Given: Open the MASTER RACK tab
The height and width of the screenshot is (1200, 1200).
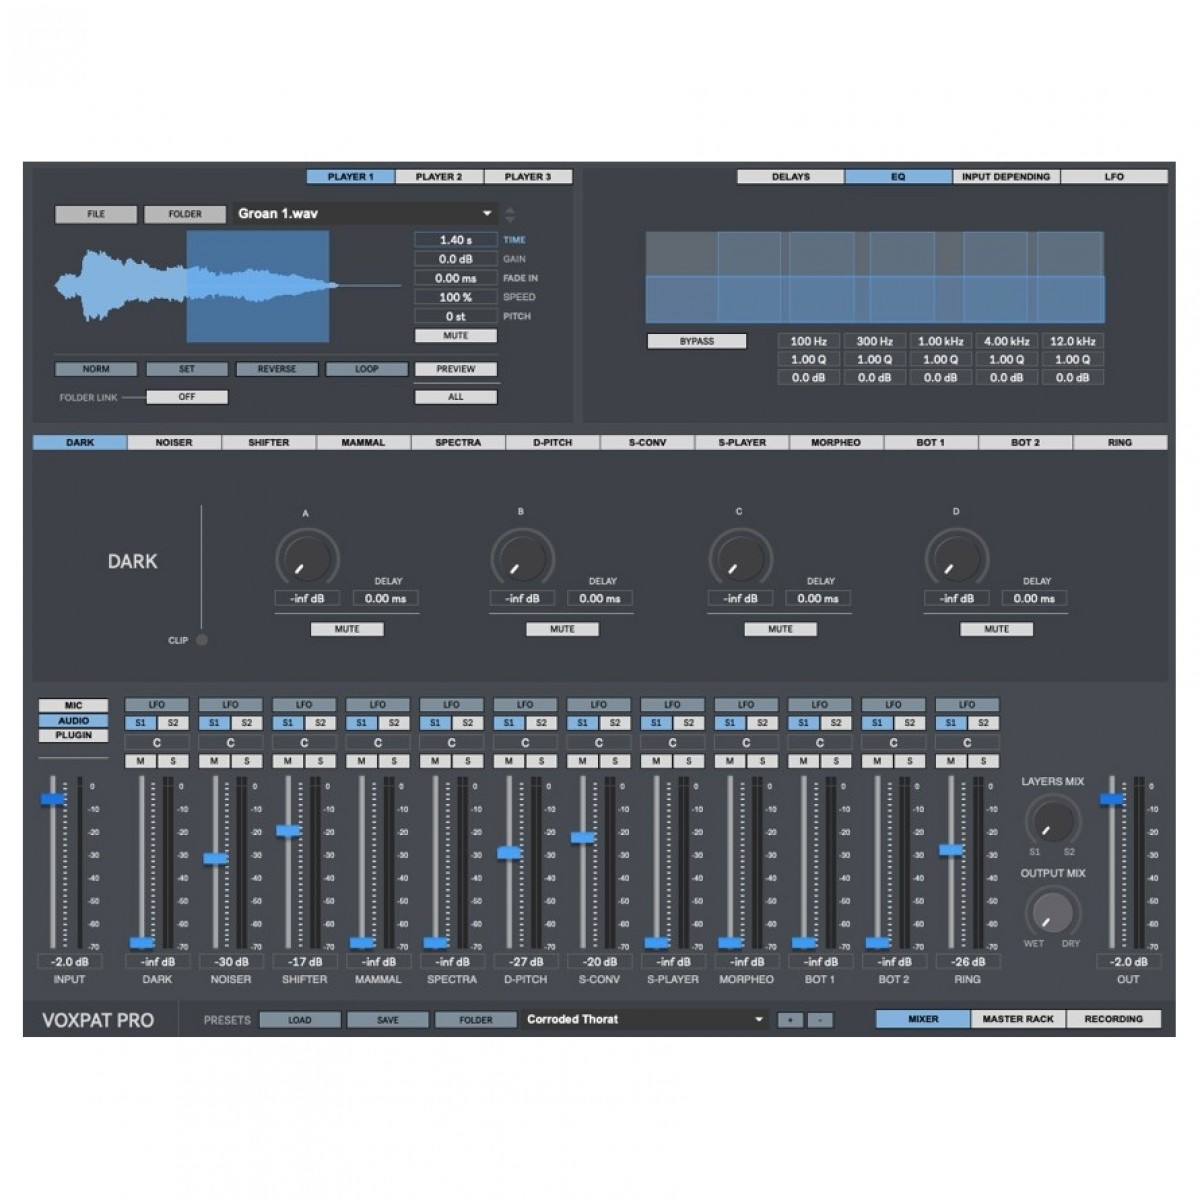Looking at the screenshot, I should click(x=1017, y=1019).
